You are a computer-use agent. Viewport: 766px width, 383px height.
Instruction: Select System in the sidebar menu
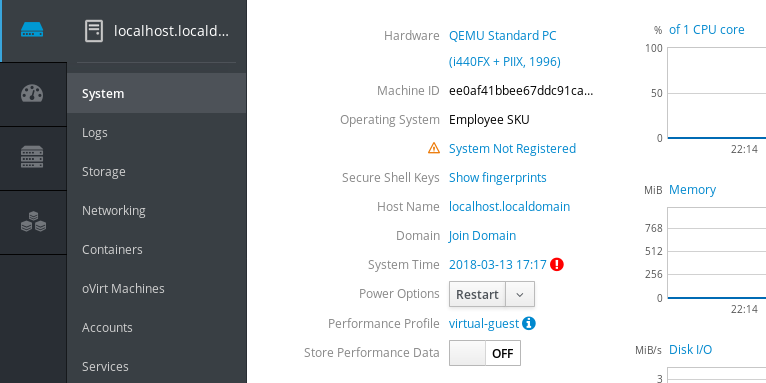[x=156, y=93]
